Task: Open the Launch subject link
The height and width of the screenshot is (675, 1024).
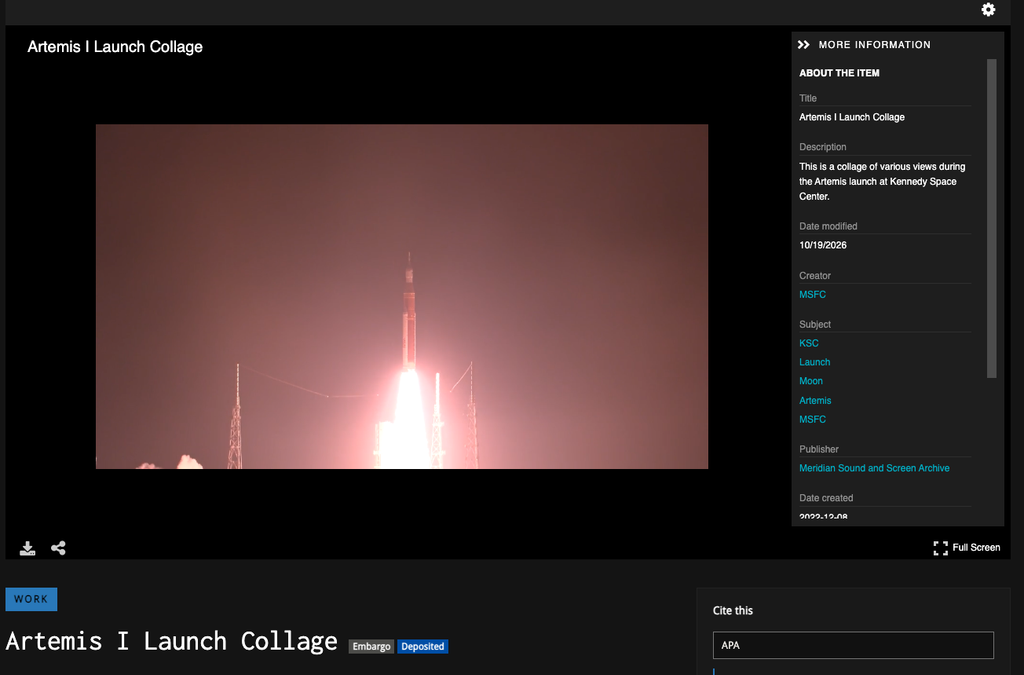Action: pyautogui.click(x=814, y=362)
